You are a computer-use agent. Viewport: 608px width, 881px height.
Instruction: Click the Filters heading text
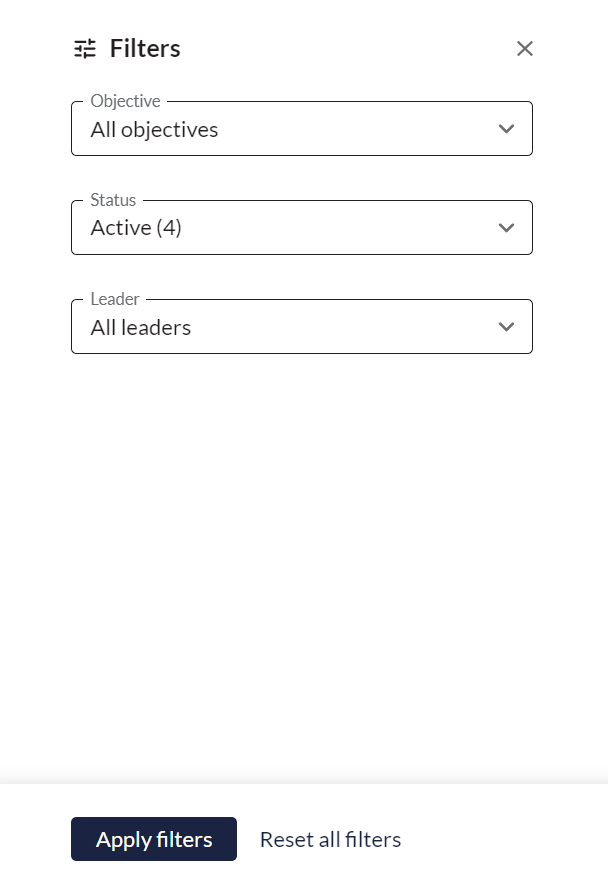[145, 49]
